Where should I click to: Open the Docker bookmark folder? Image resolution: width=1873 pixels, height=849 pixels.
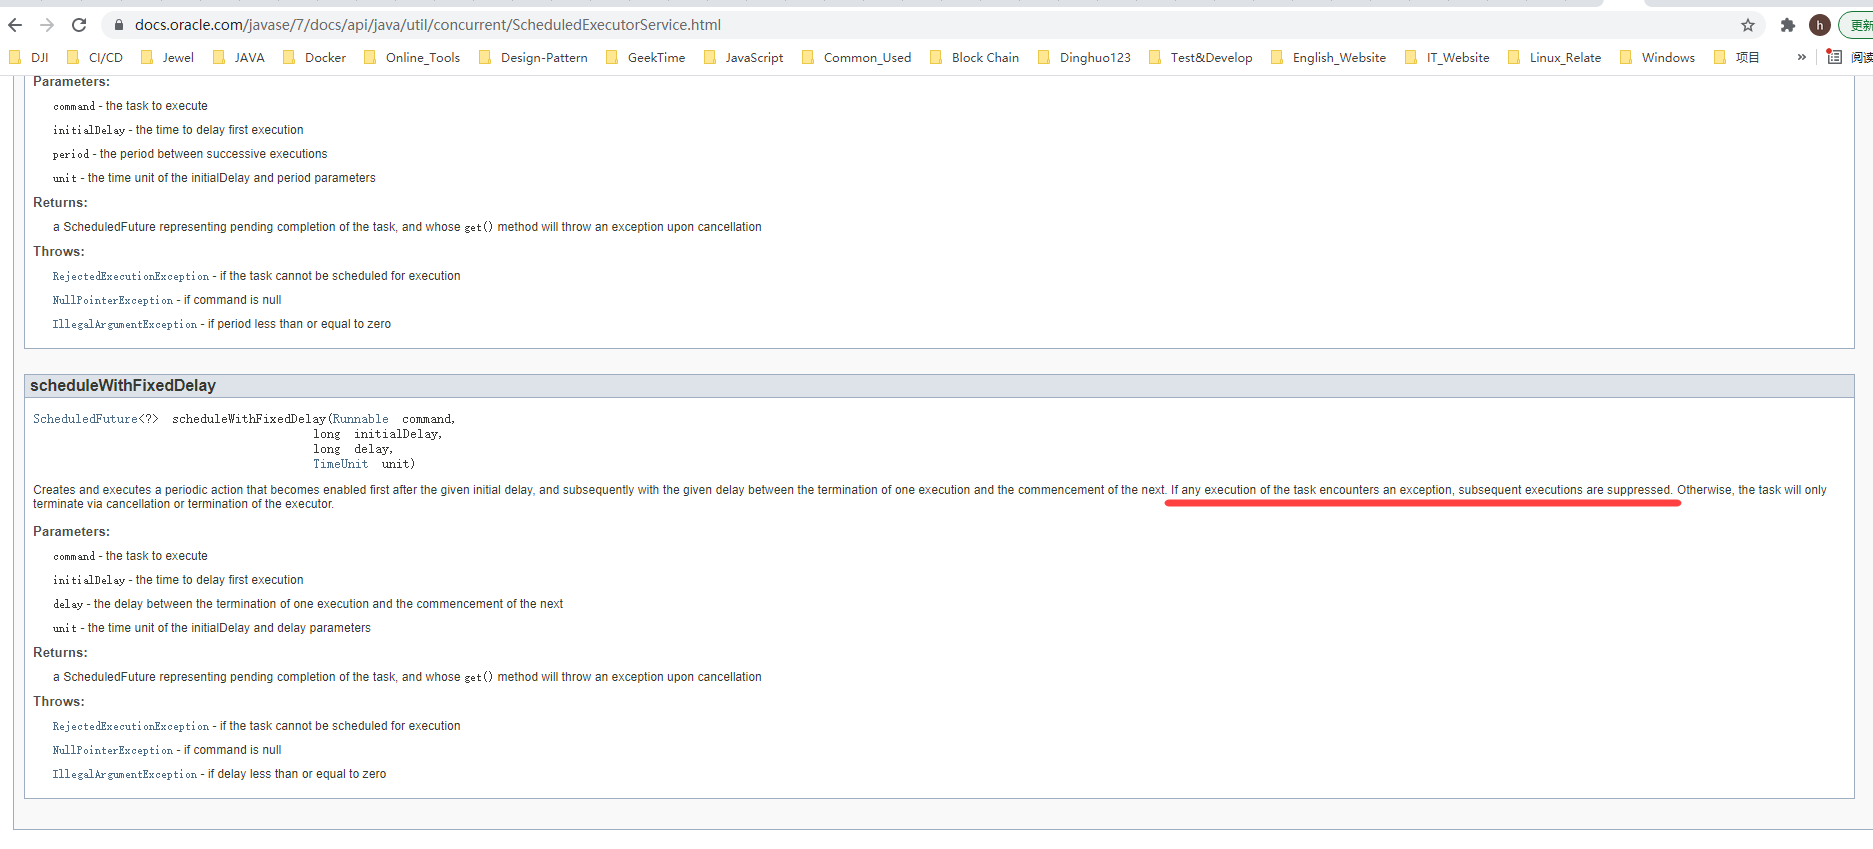tap(315, 57)
